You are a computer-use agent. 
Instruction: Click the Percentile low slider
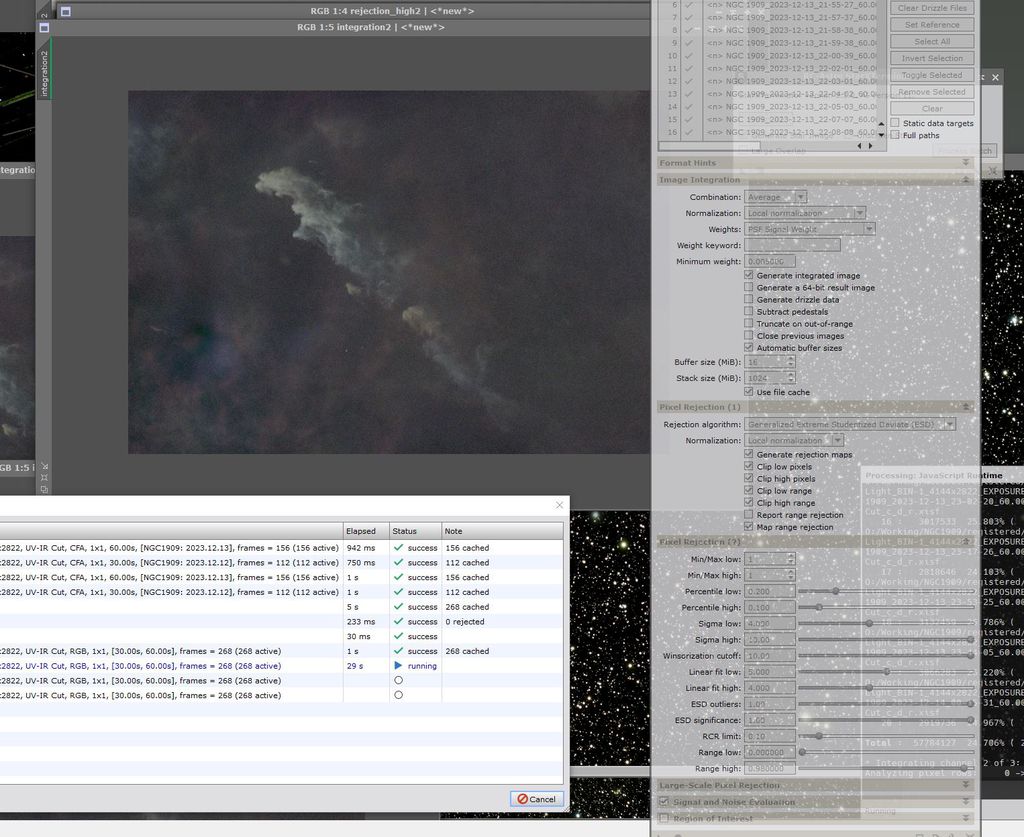(x=885, y=592)
